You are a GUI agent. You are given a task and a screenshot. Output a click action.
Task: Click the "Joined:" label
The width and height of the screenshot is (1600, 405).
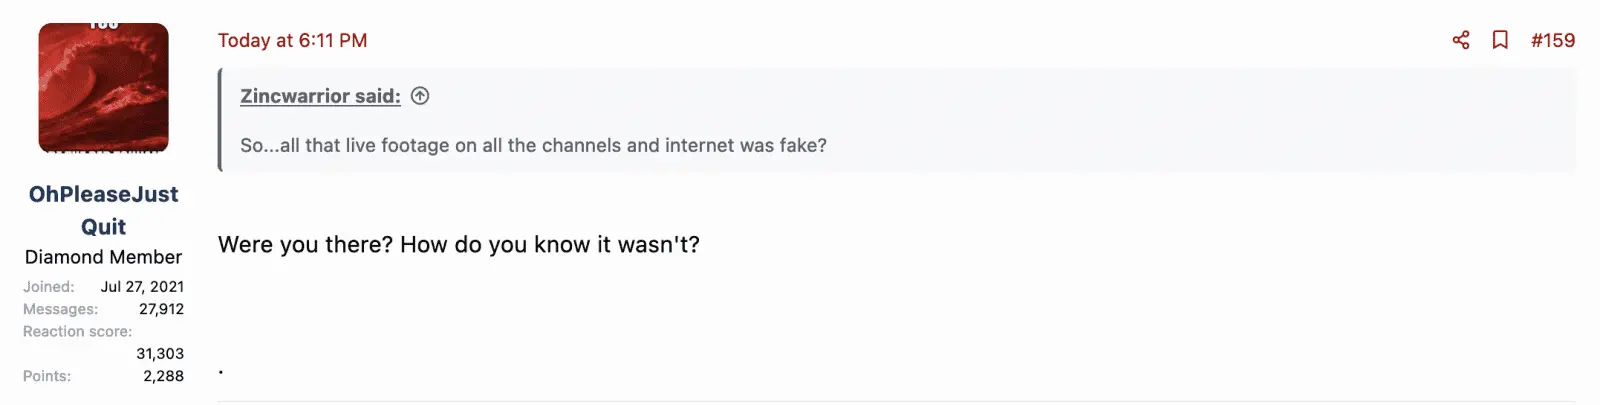[49, 287]
